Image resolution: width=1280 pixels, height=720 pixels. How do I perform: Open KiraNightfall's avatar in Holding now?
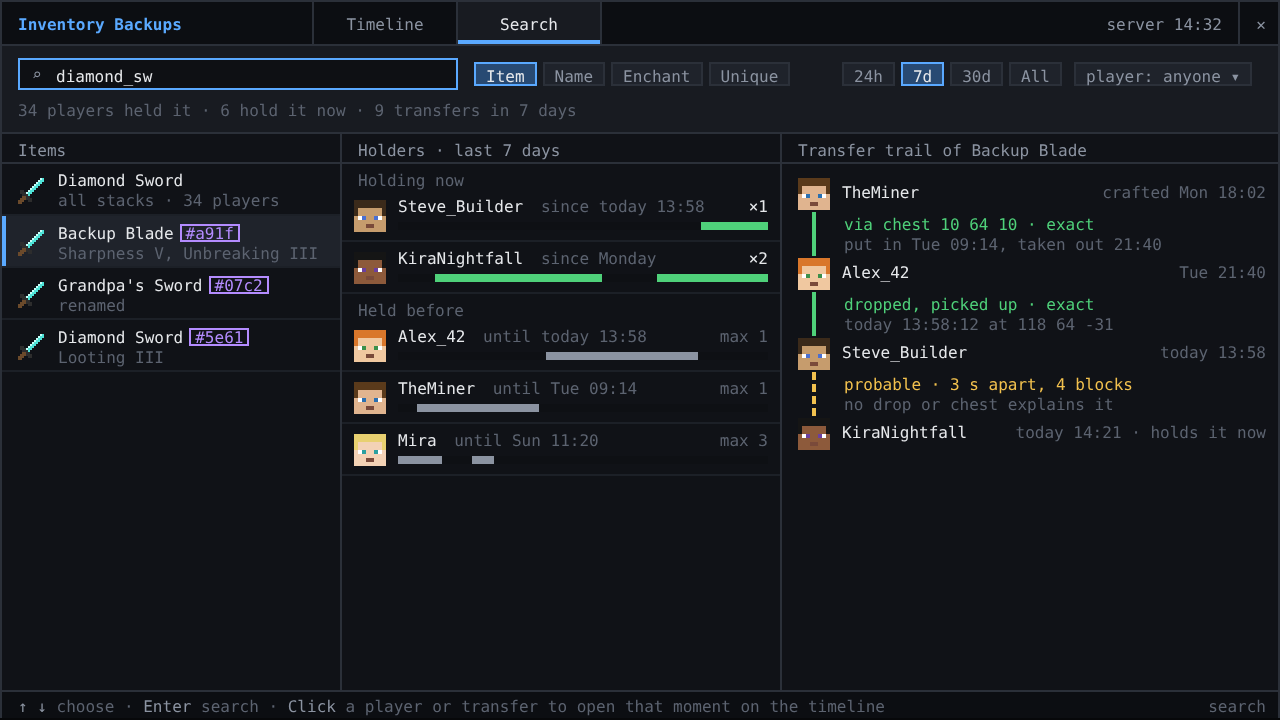coord(370,268)
